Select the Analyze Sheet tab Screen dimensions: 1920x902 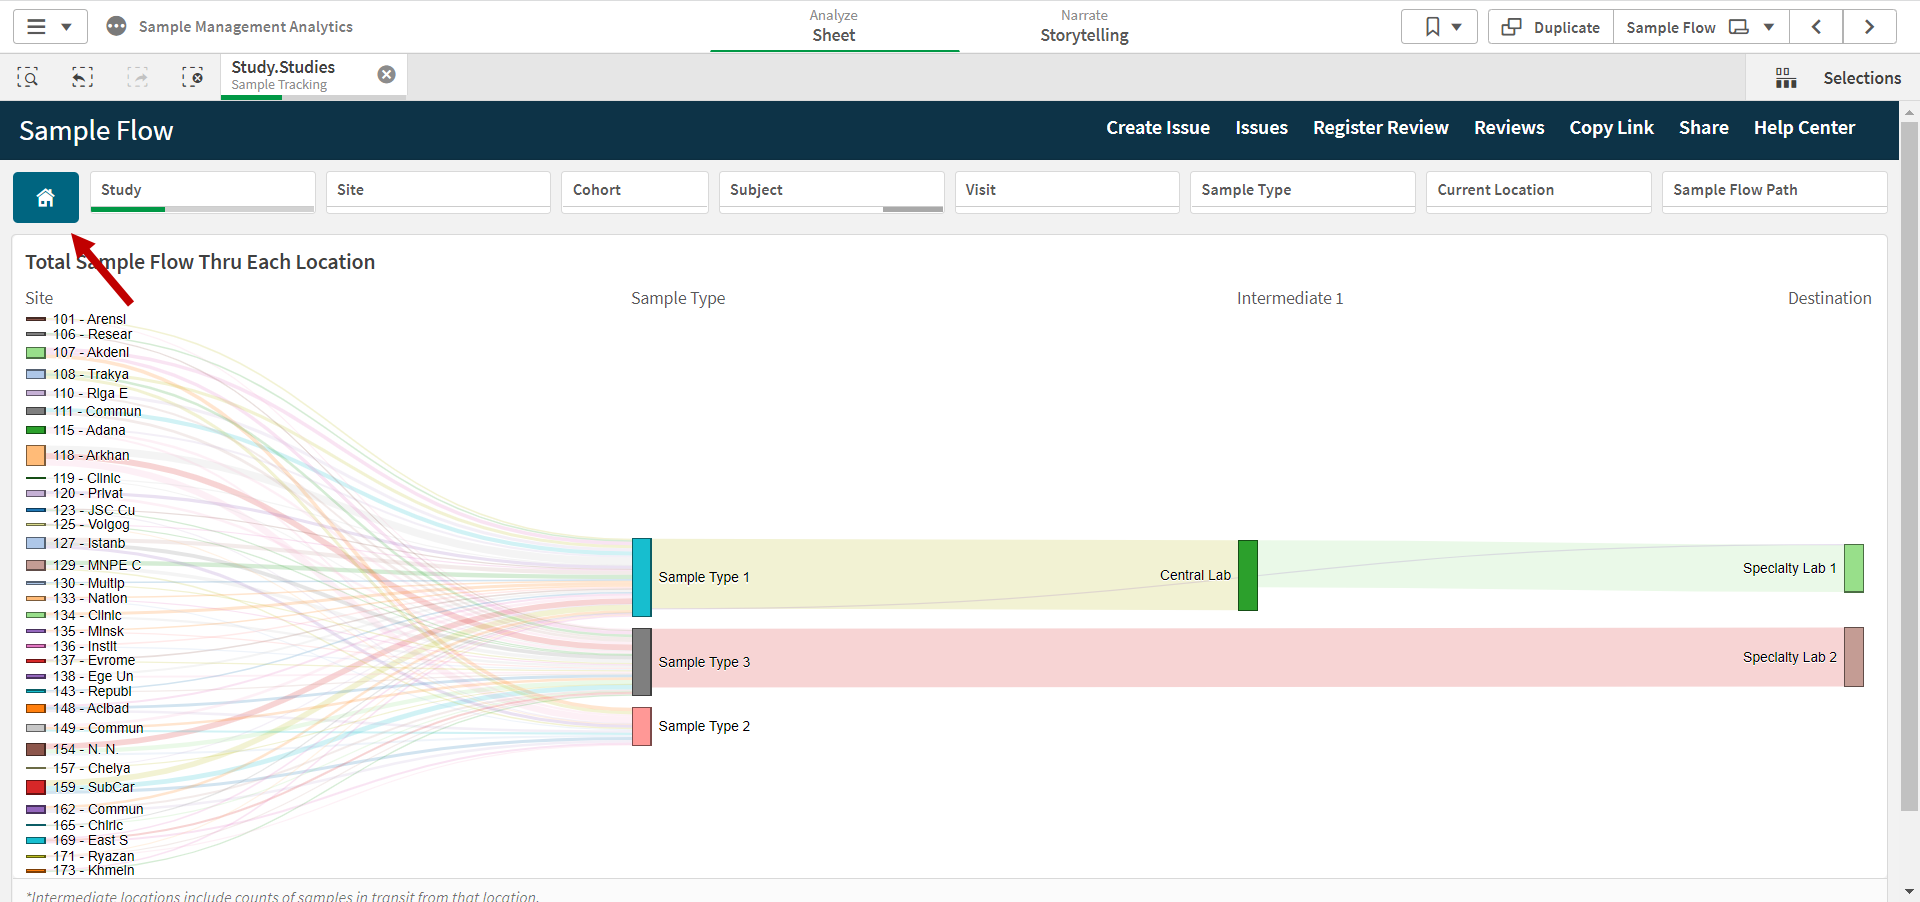(x=833, y=27)
